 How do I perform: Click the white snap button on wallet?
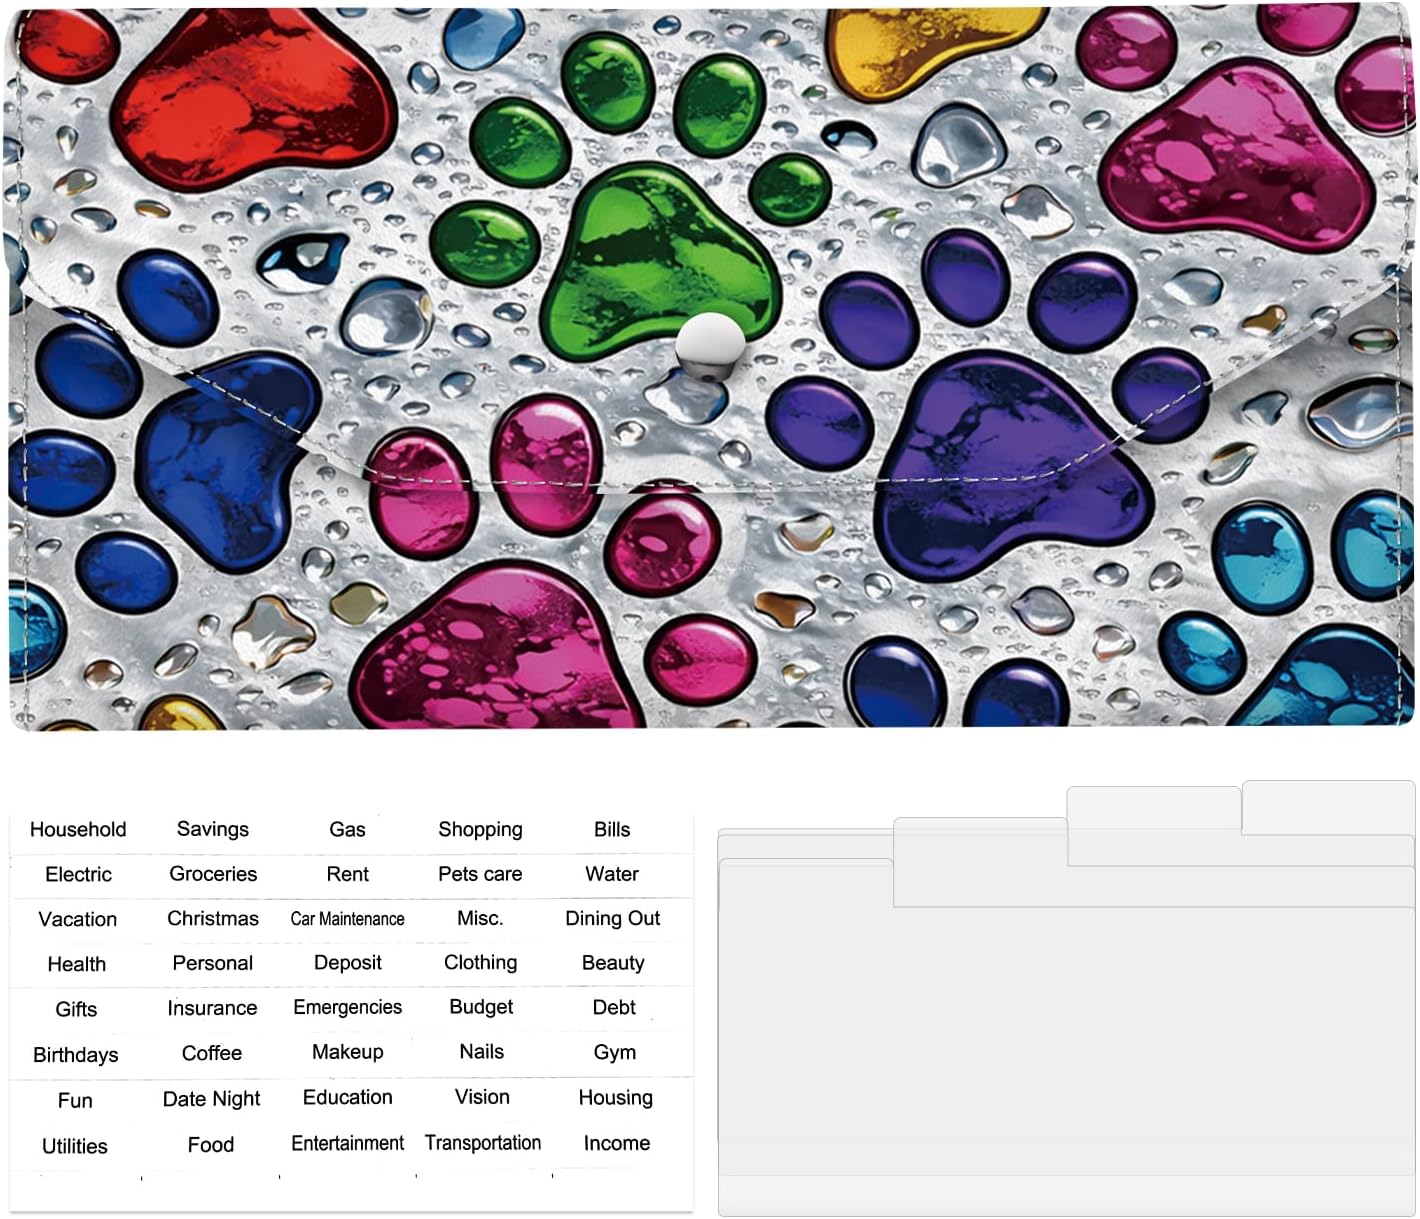click(x=710, y=346)
